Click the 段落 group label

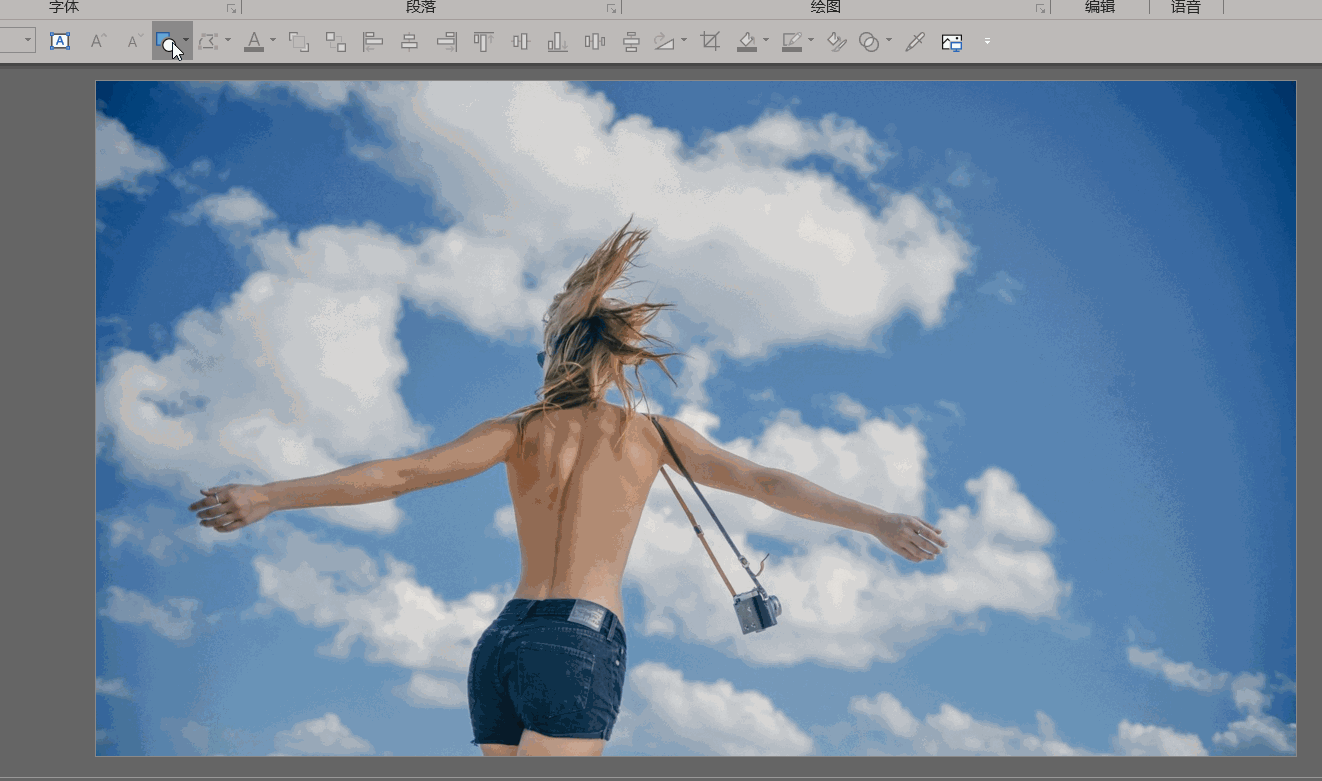pyautogui.click(x=421, y=7)
